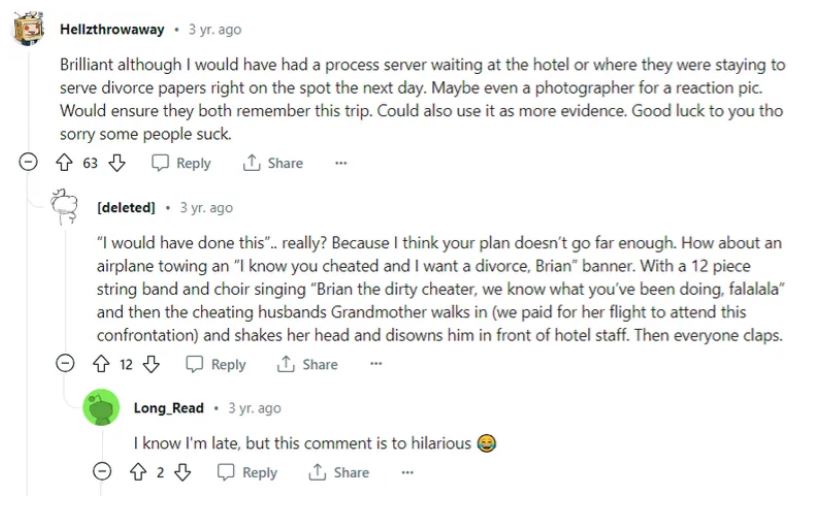
Task: Upvote Hellzthrowaway's comment
Action: pyautogui.click(x=66, y=163)
